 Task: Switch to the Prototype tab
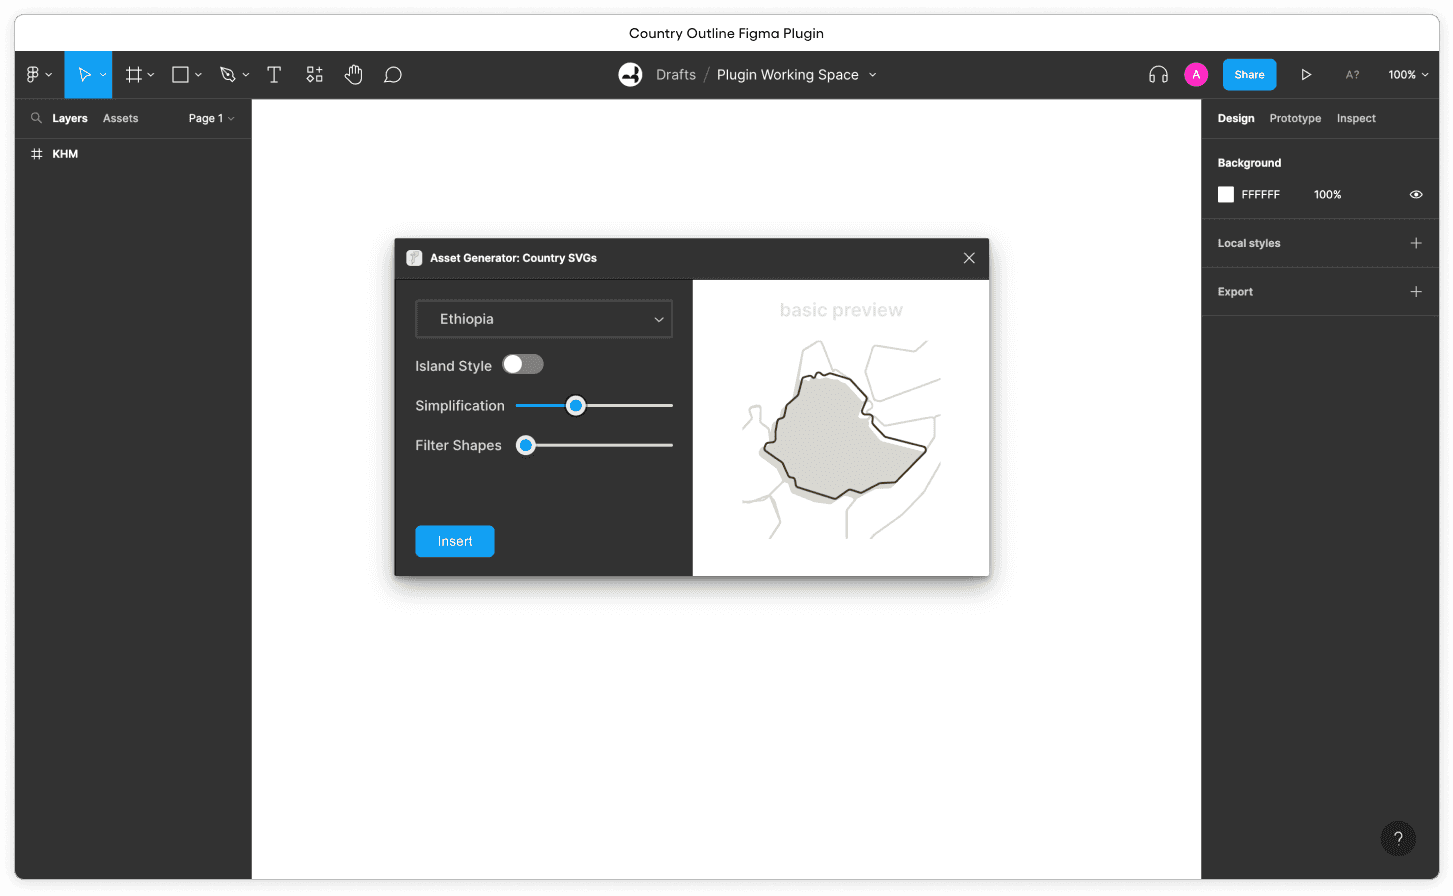click(1295, 118)
